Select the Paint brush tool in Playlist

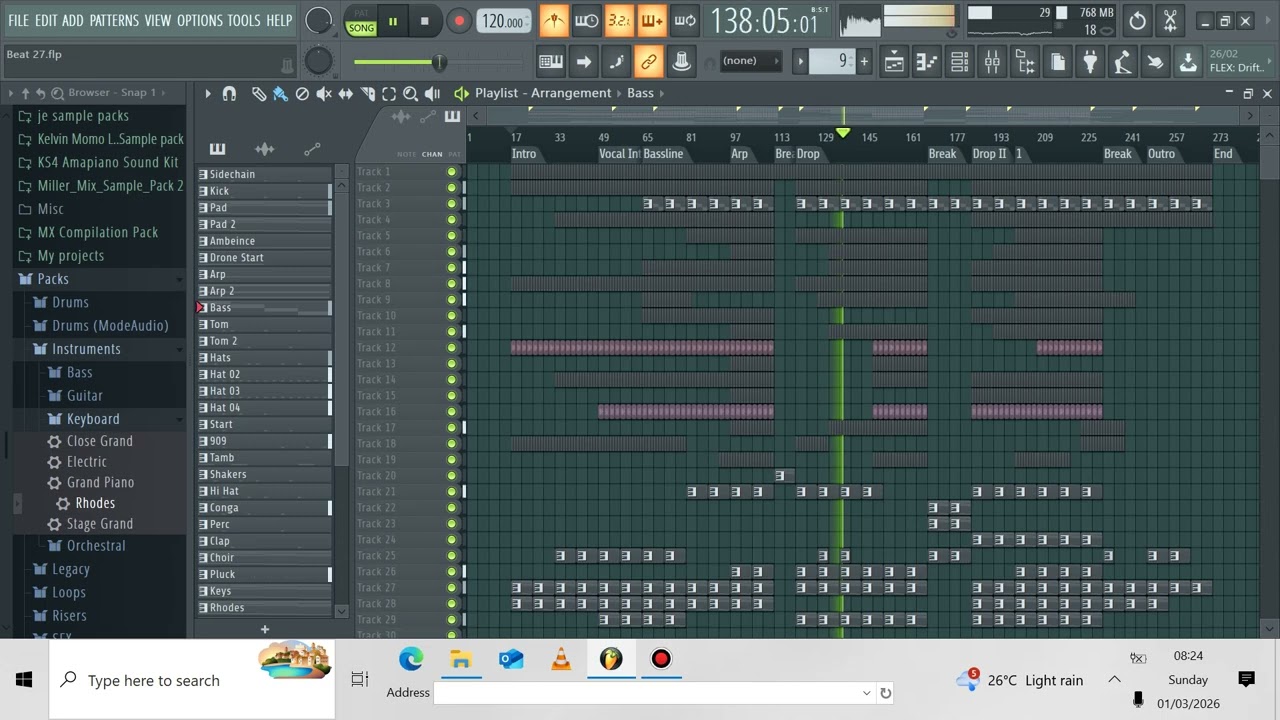coord(280,93)
